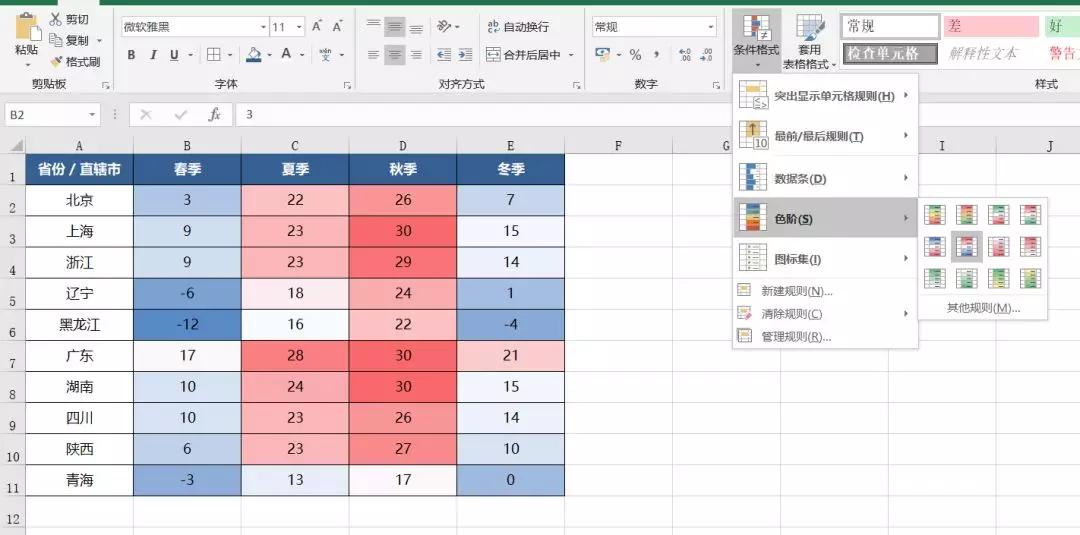Select the blue-white-red scale left of the highlighted one
This screenshot has width=1080, height=535.
tap(935, 246)
